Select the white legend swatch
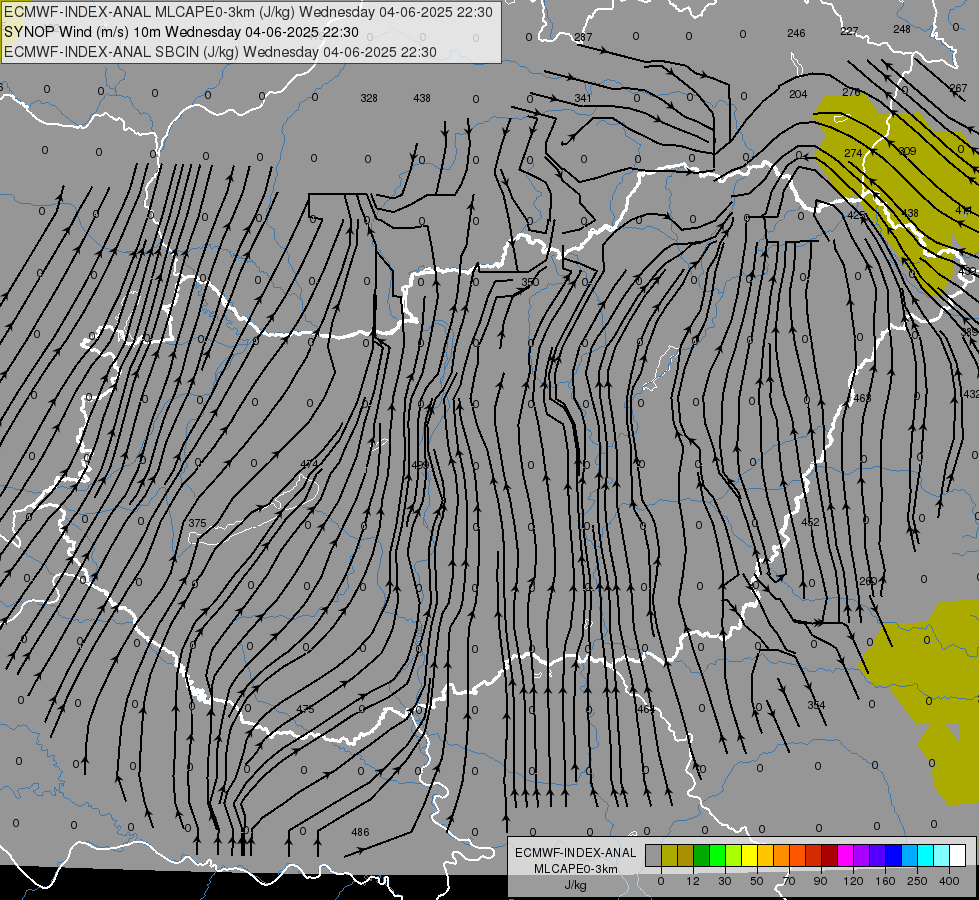979x900 pixels. click(x=957, y=856)
